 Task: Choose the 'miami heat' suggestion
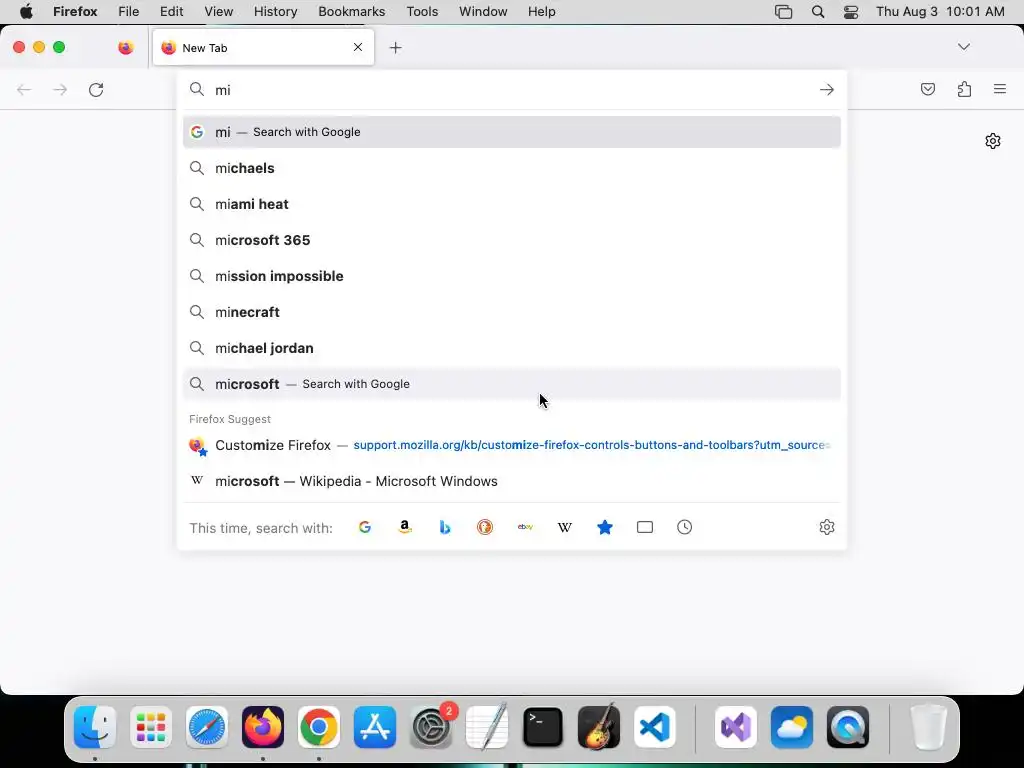512,204
